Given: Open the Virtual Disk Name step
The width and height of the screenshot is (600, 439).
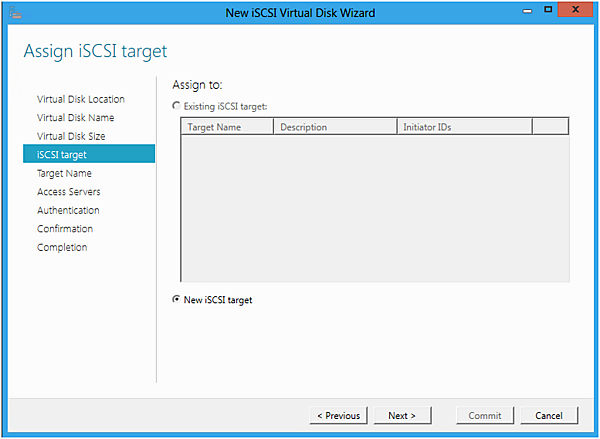Looking at the screenshot, I should (x=76, y=117).
